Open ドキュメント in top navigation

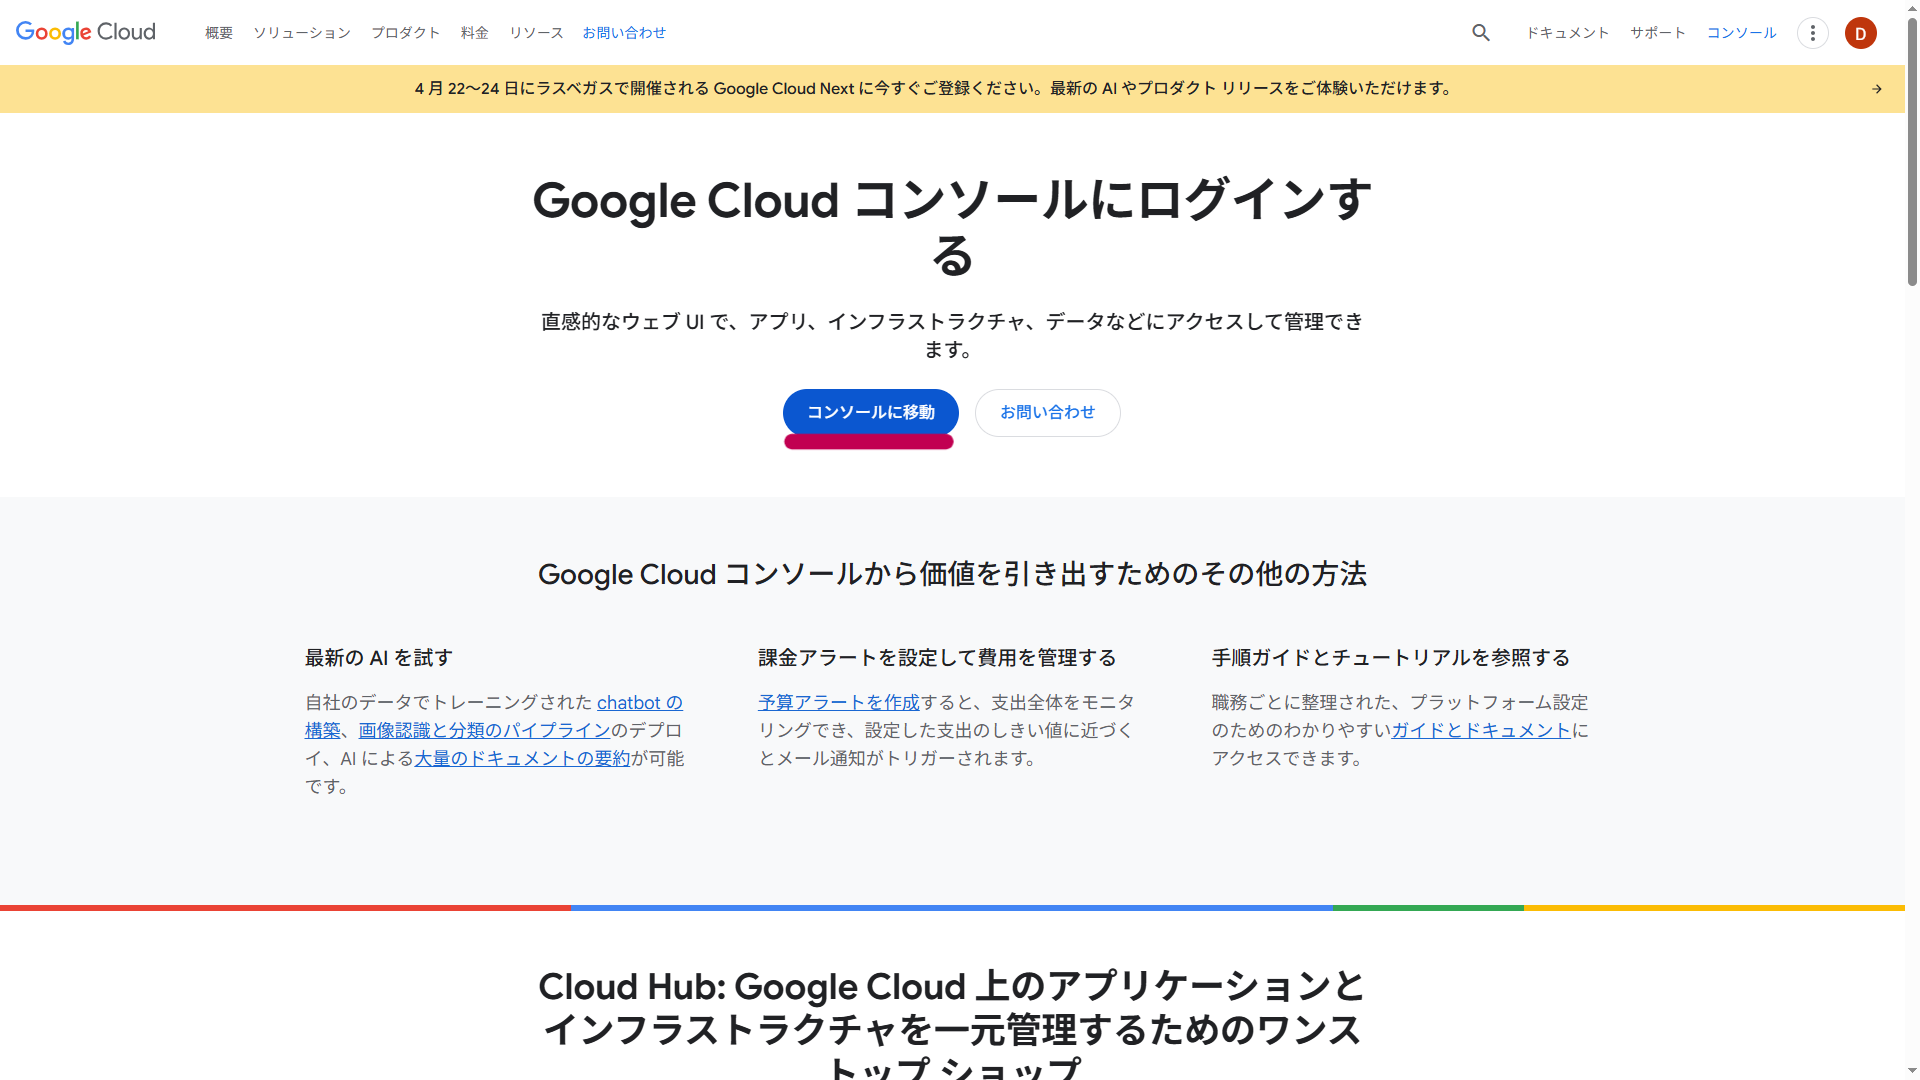[1567, 33]
